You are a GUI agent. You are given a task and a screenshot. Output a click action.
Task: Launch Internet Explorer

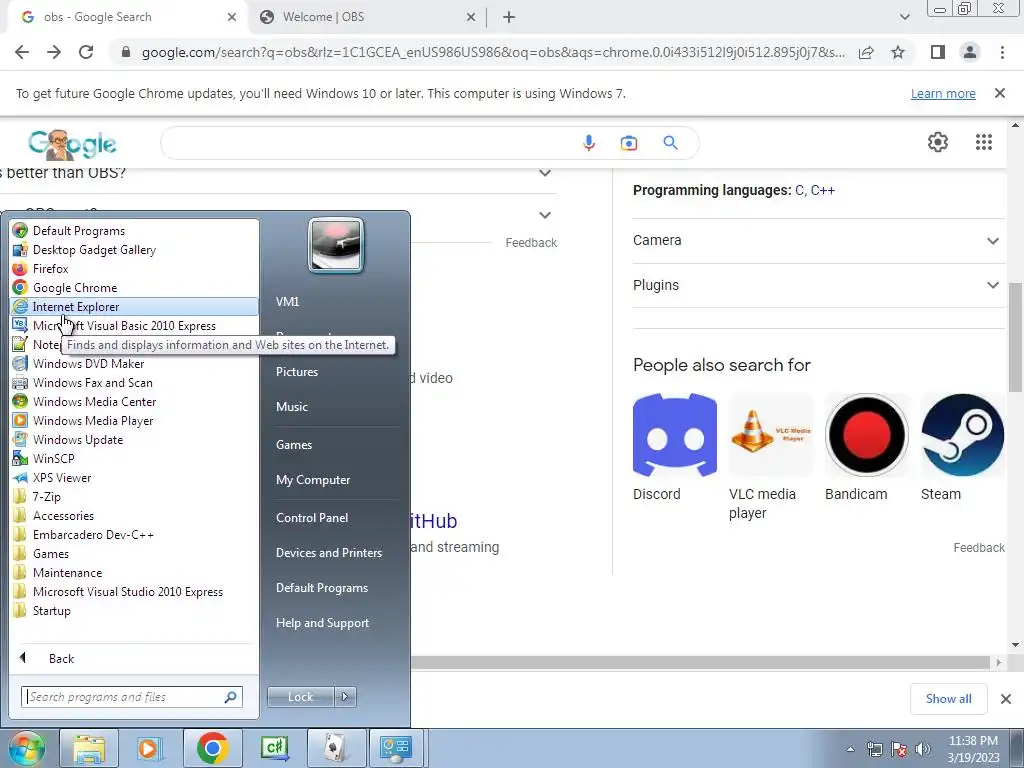click(134, 306)
